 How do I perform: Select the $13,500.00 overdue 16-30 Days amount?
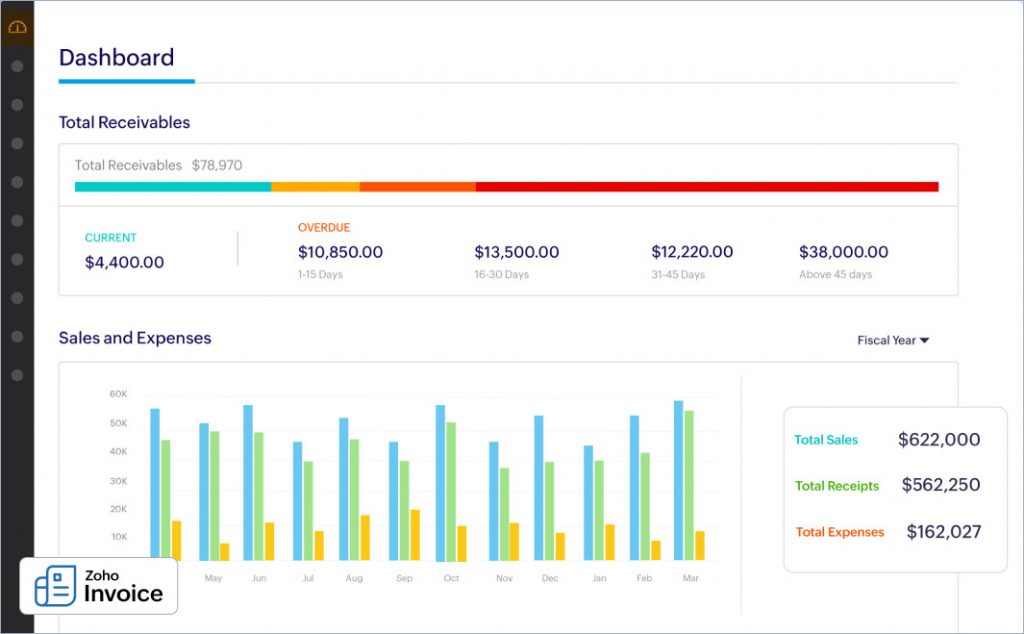pyautogui.click(x=516, y=252)
